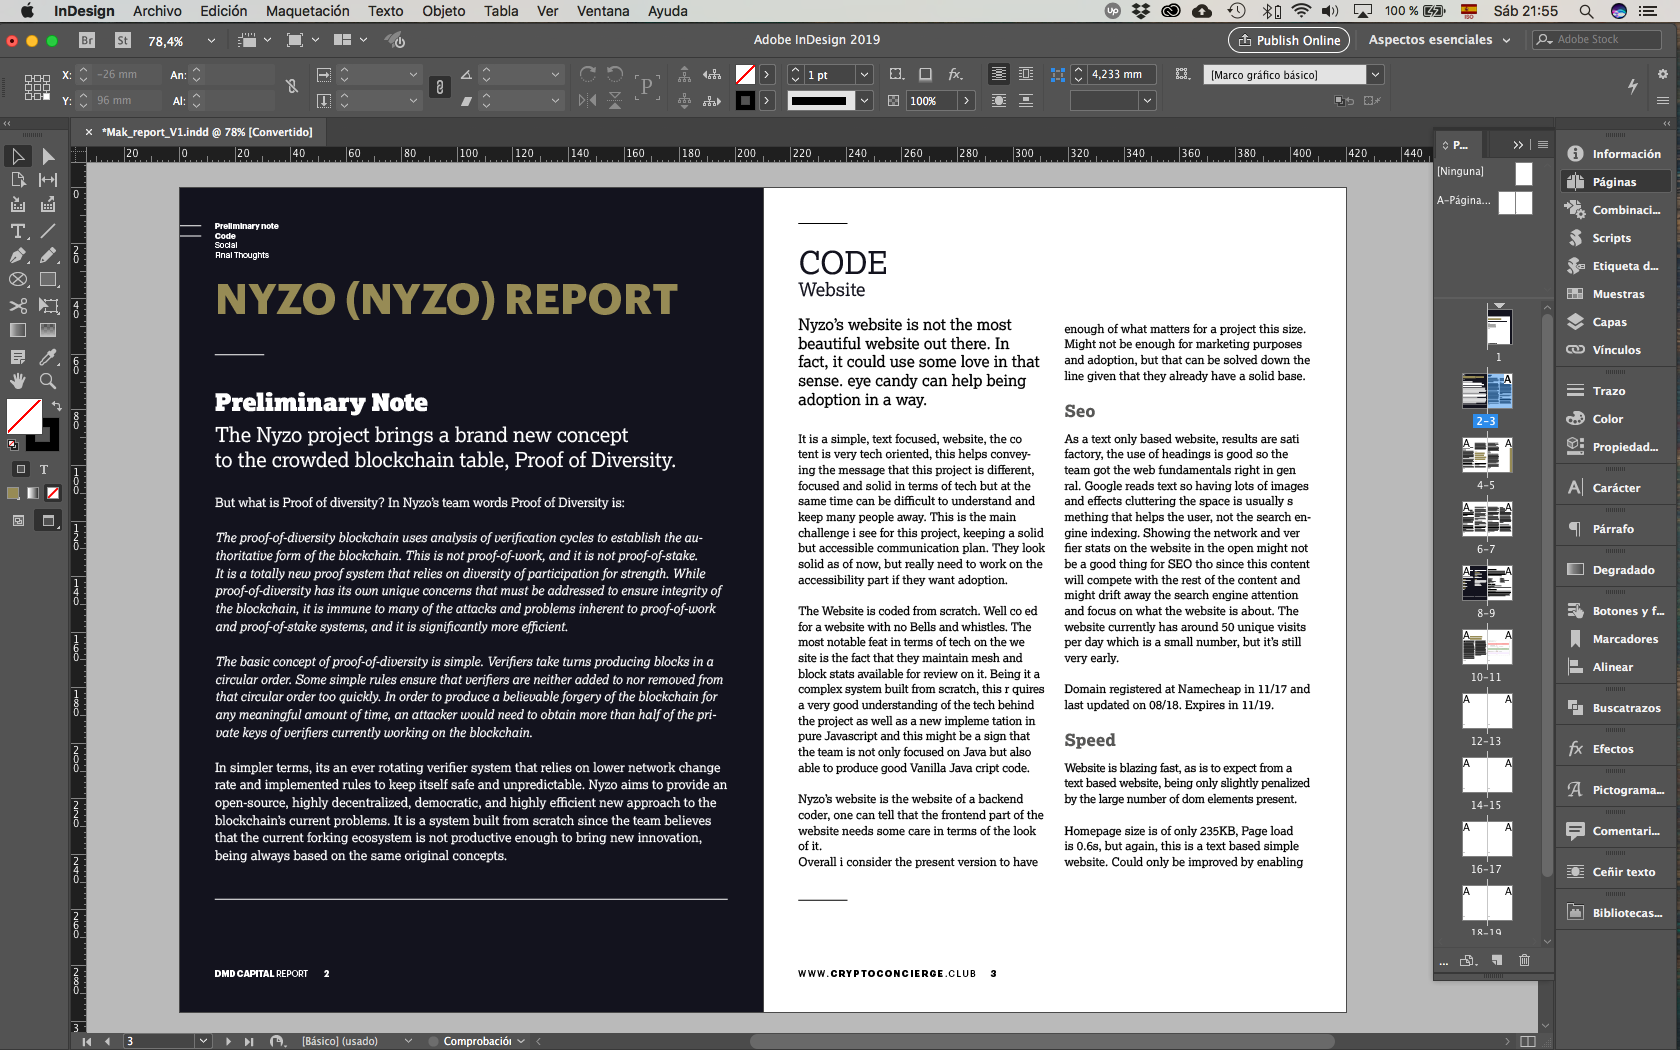Open the Ventana menu
The image size is (1680, 1050).
pos(603,11)
